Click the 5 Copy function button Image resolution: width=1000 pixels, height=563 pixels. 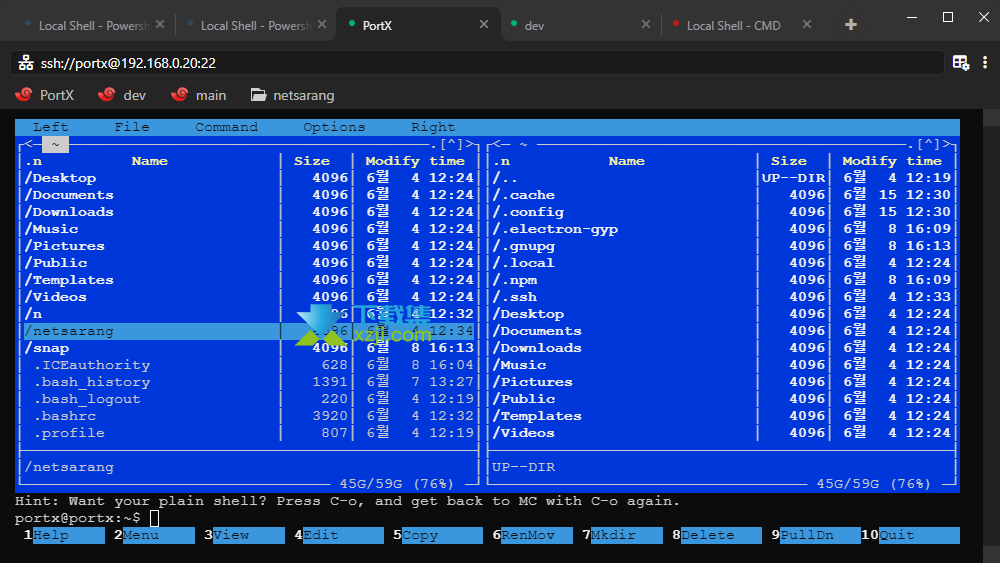pos(438,535)
